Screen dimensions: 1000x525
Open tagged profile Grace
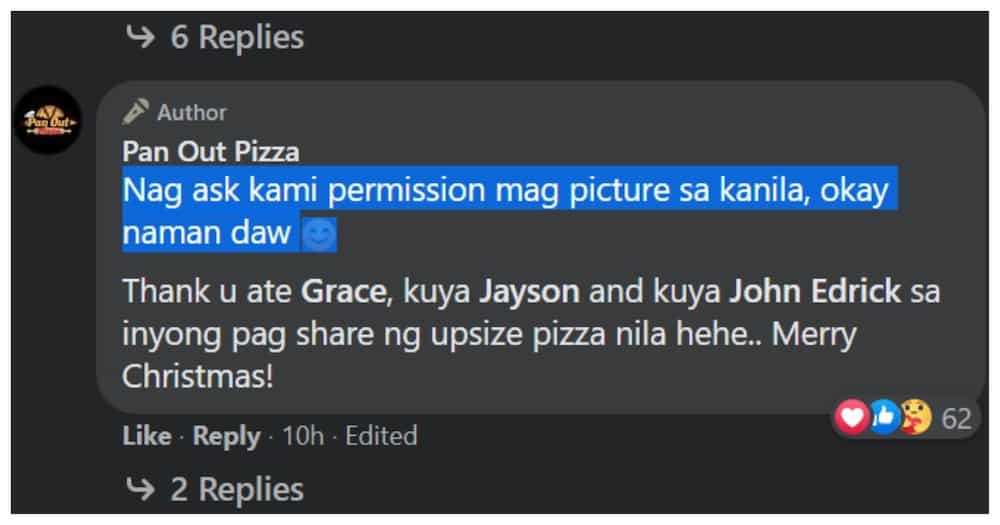343,292
